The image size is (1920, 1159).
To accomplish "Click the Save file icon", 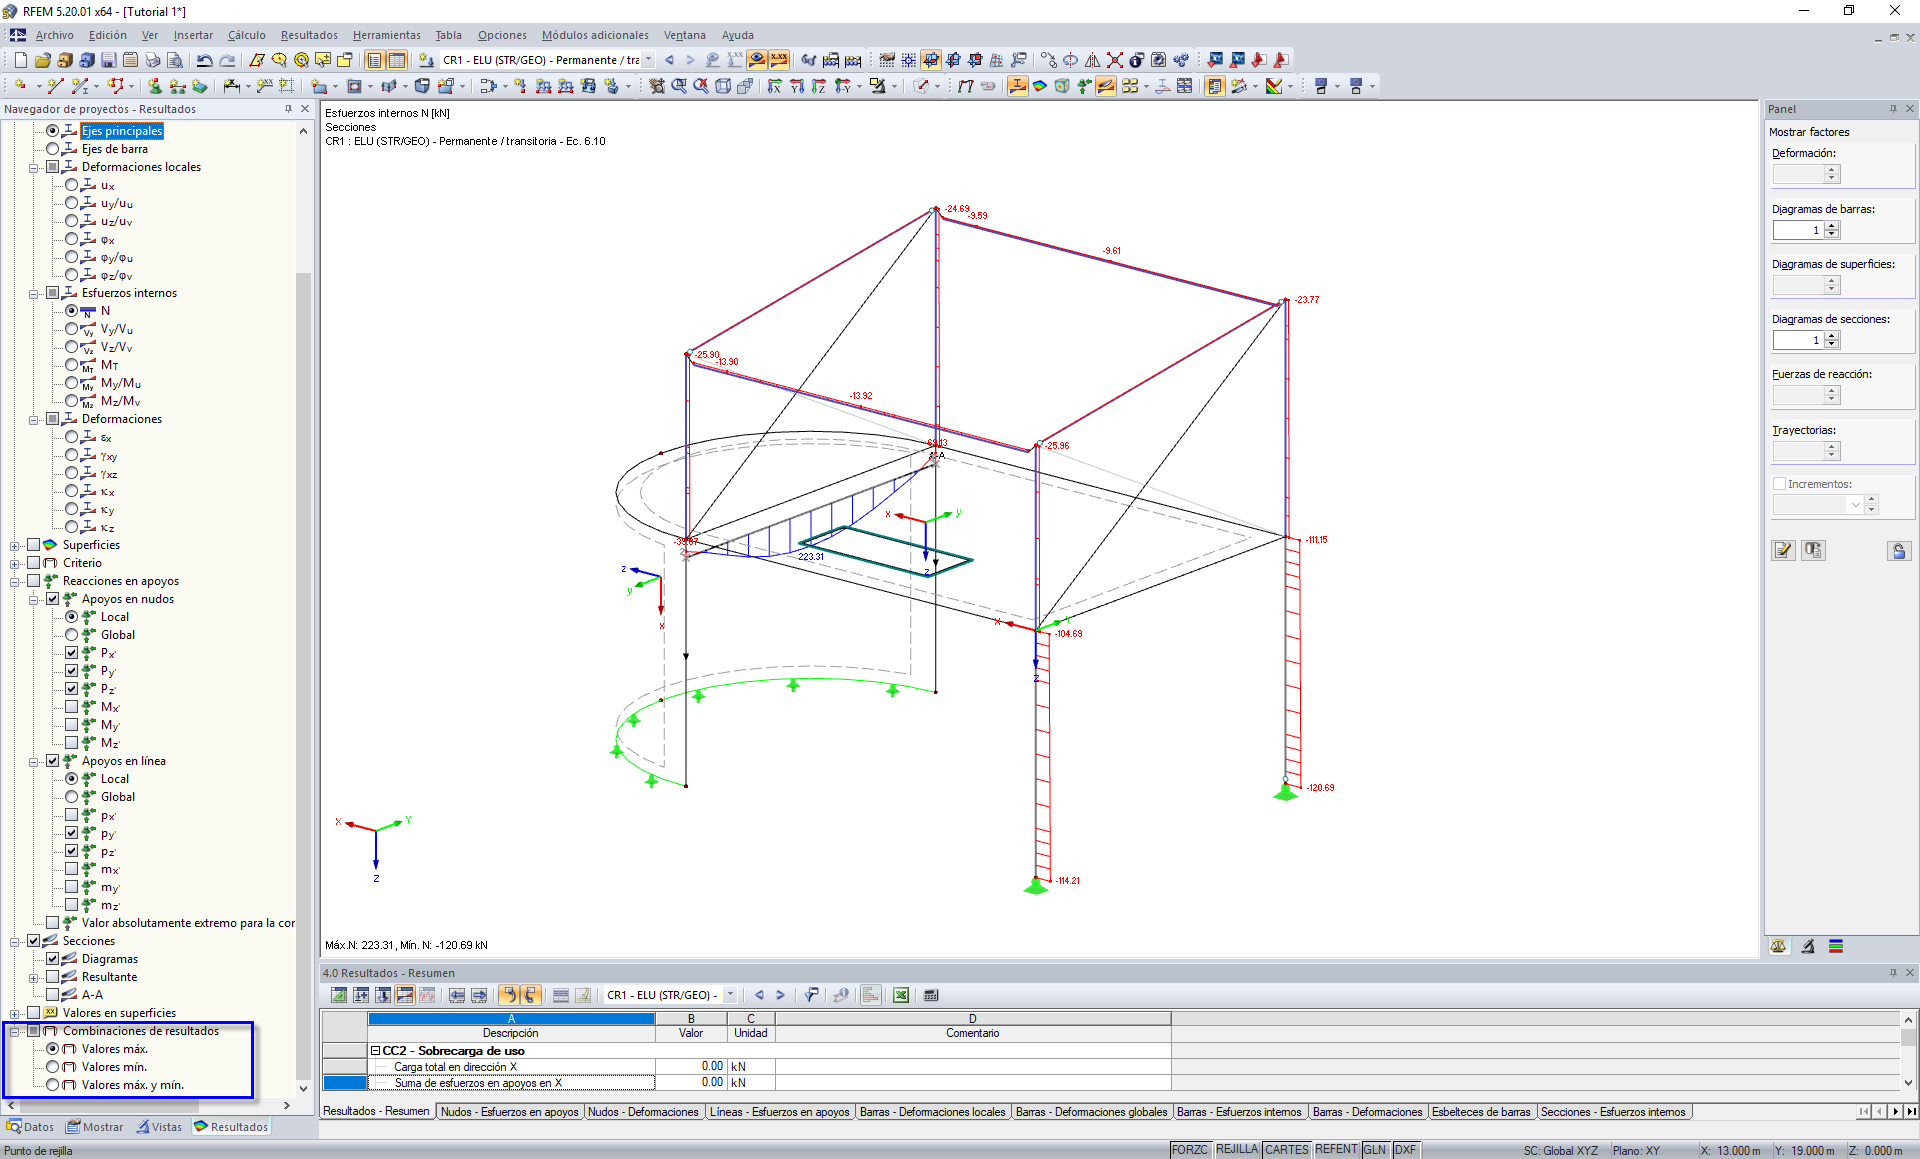I will click(x=109, y=60).
